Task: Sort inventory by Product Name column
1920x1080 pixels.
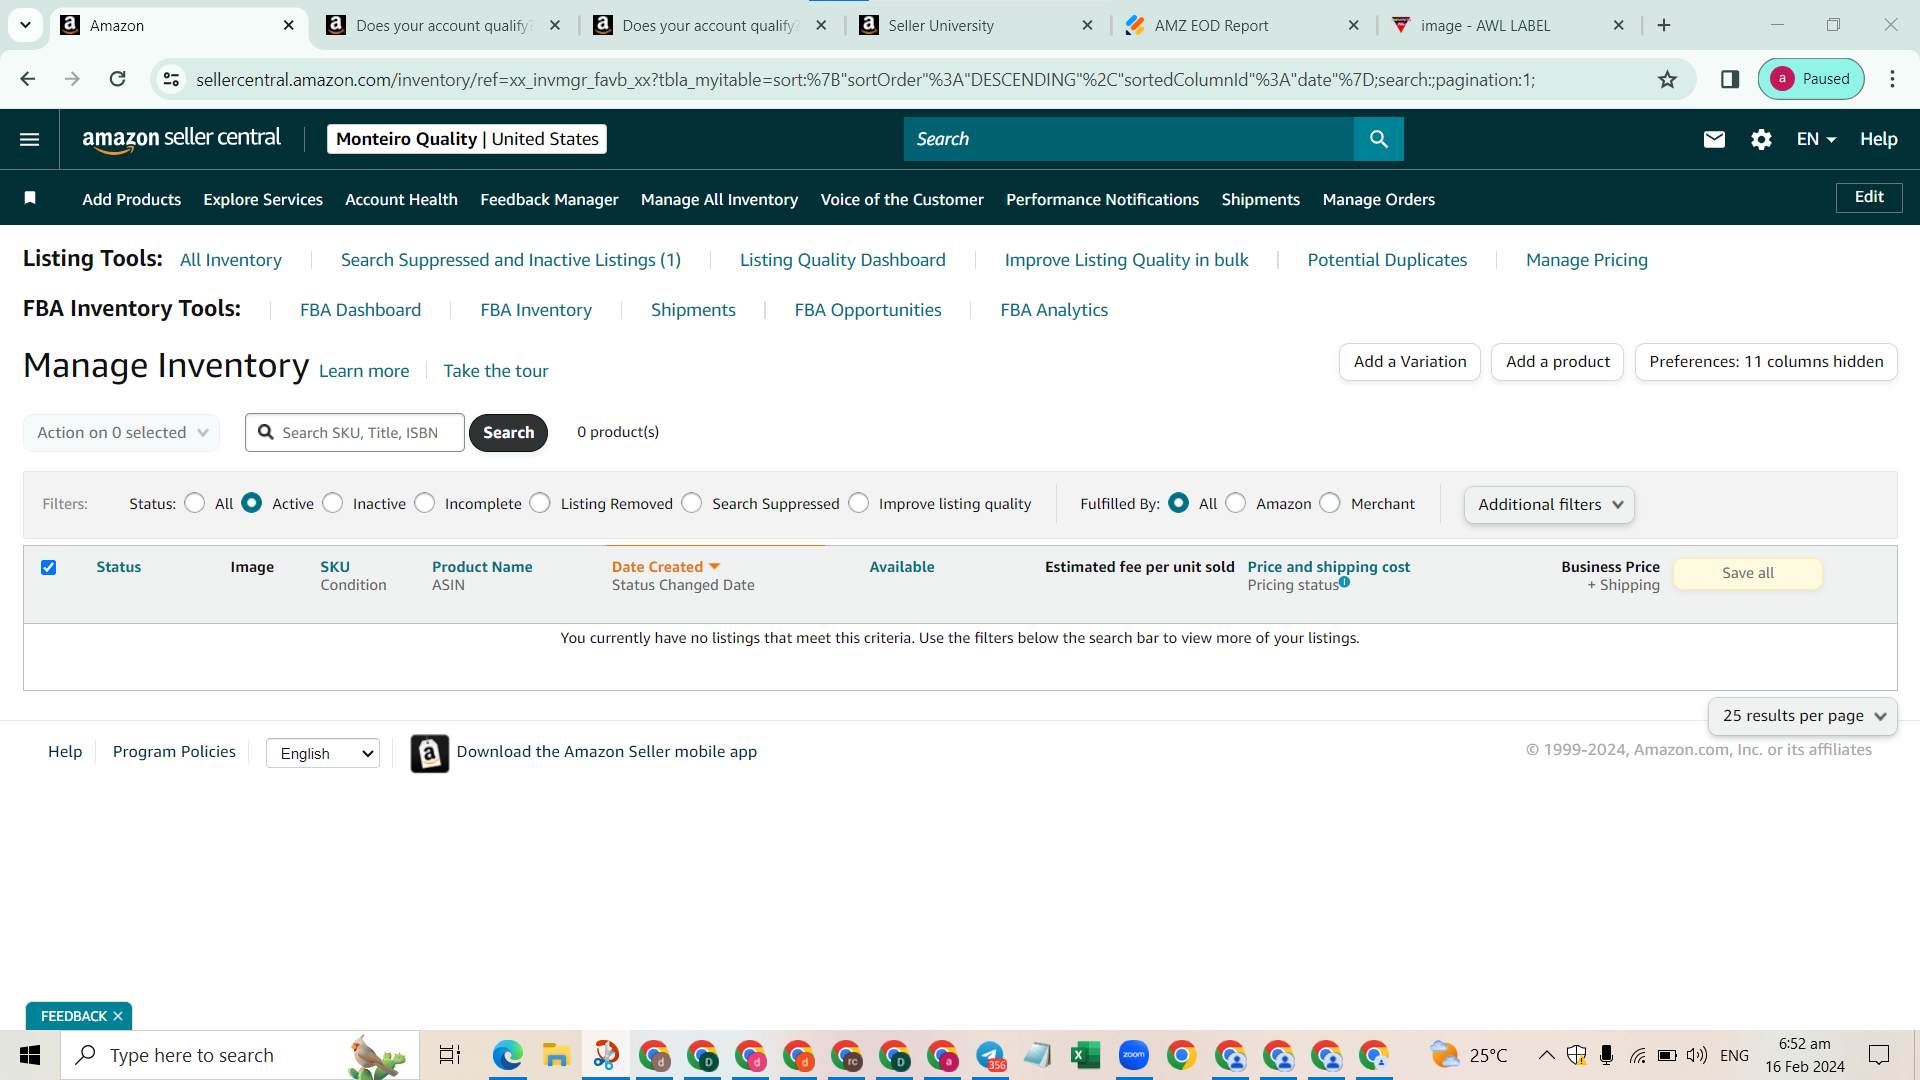Action: pyautogui.click(x=482, y=567)
